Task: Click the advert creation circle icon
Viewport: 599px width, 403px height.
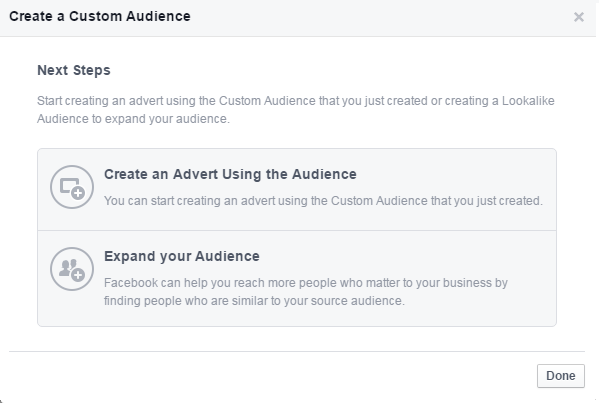Action: tap(72, 187)
